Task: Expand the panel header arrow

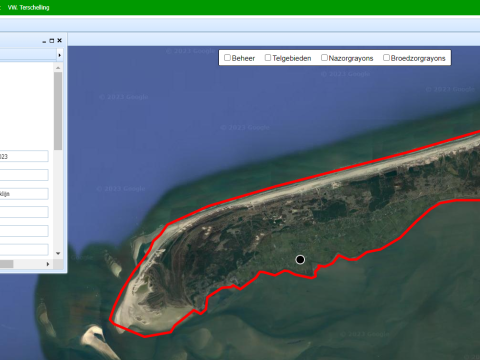Action: click(x=60, y=55)
